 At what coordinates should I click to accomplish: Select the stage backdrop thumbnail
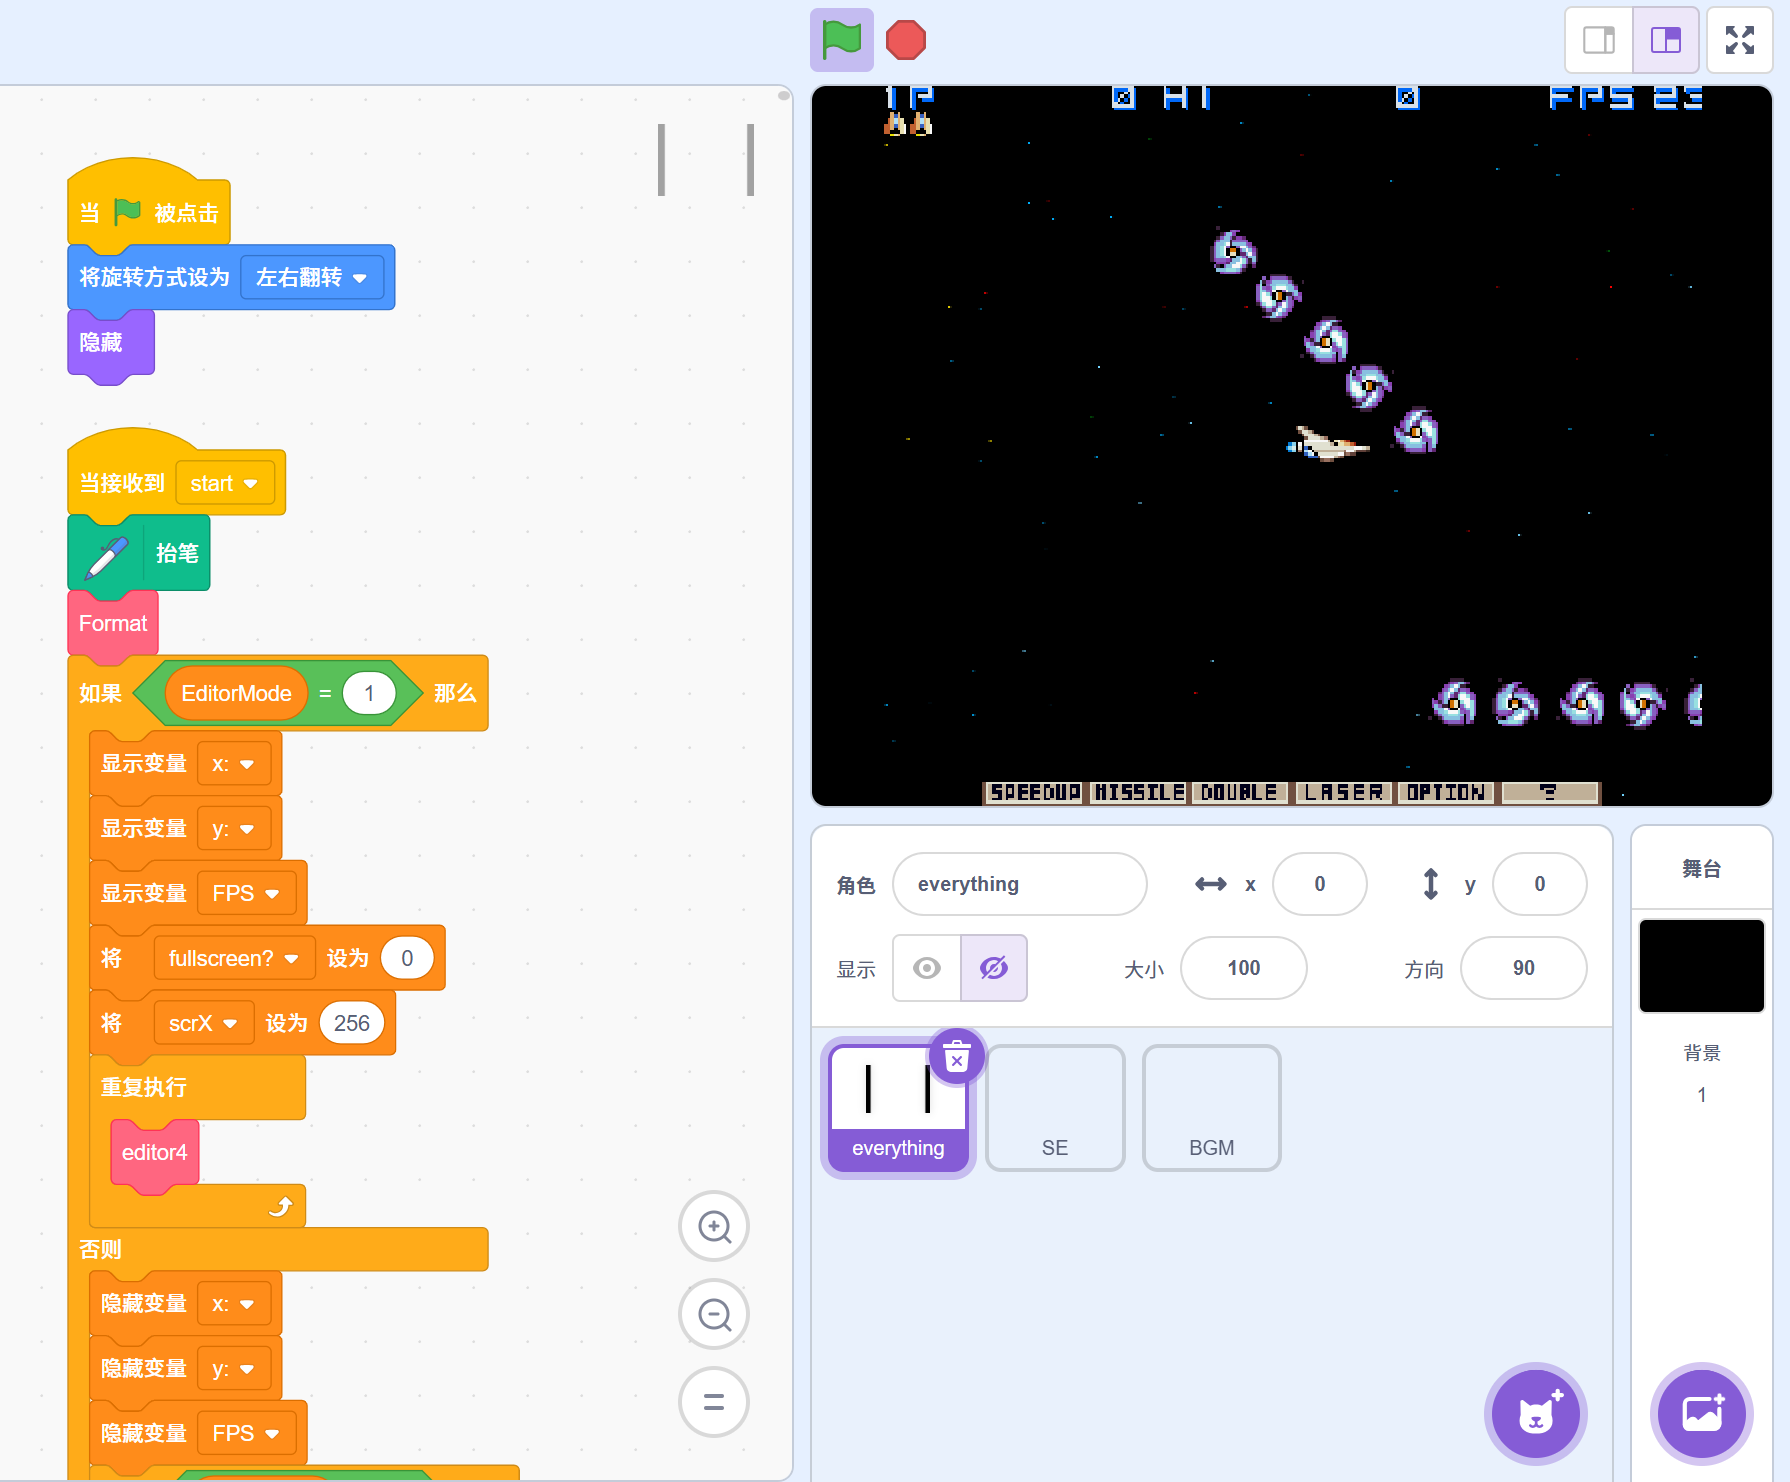[1701, 966]
